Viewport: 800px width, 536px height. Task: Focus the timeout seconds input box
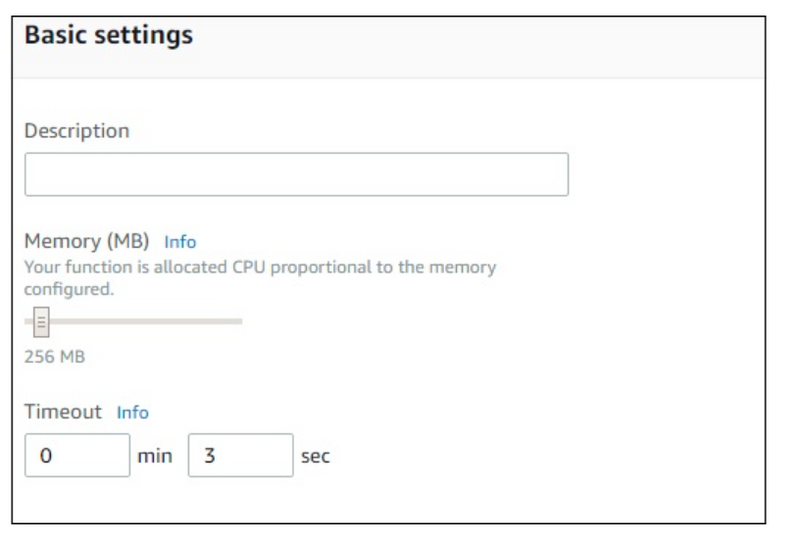click(x=240, y=455)
